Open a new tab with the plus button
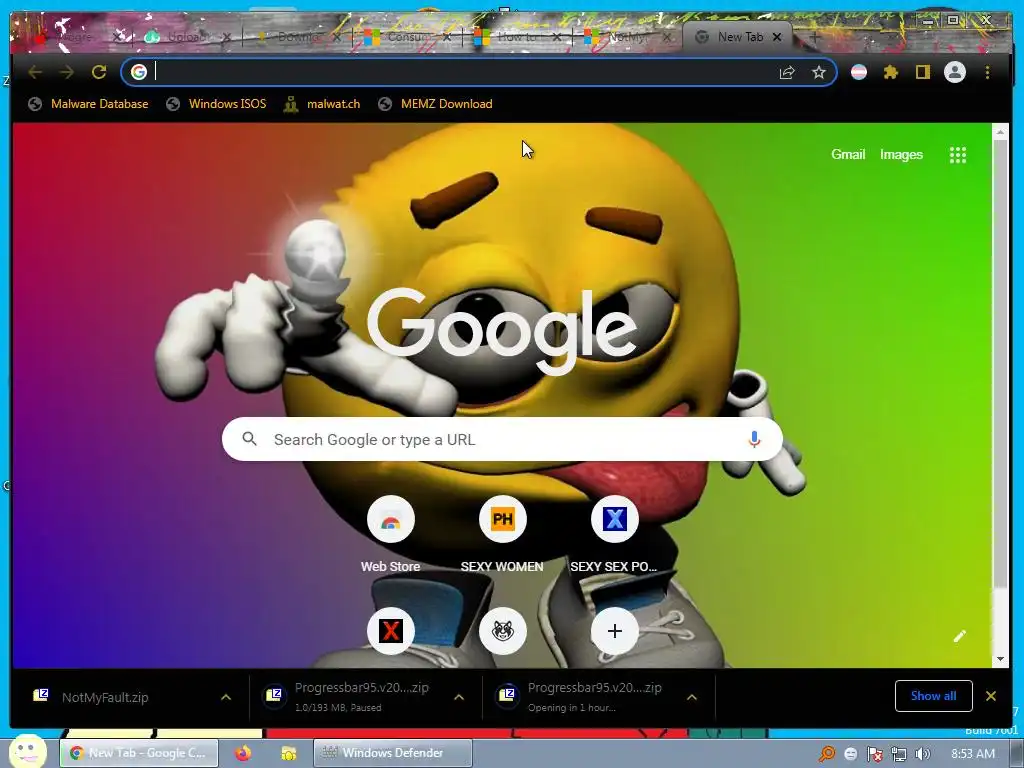The width and height of the screenshot is (1024, 768). (x=814, y=37)
